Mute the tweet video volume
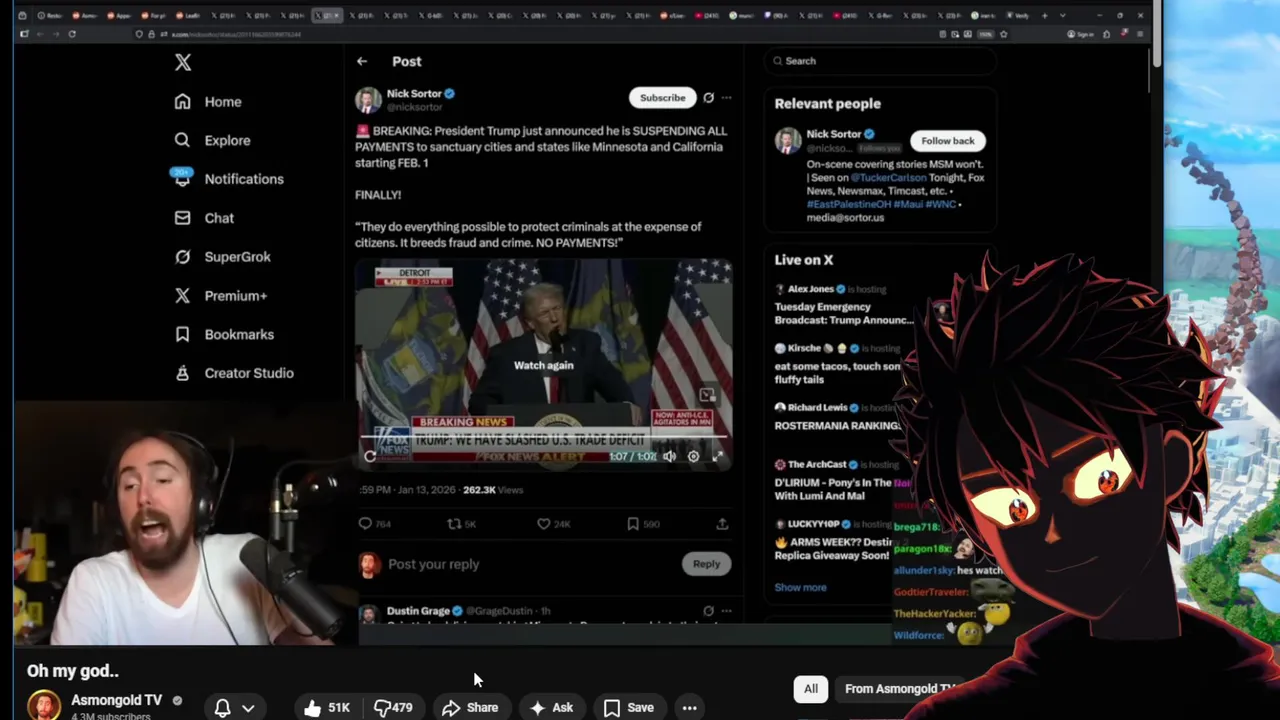 pyautogui.click(x=669, y=456)
